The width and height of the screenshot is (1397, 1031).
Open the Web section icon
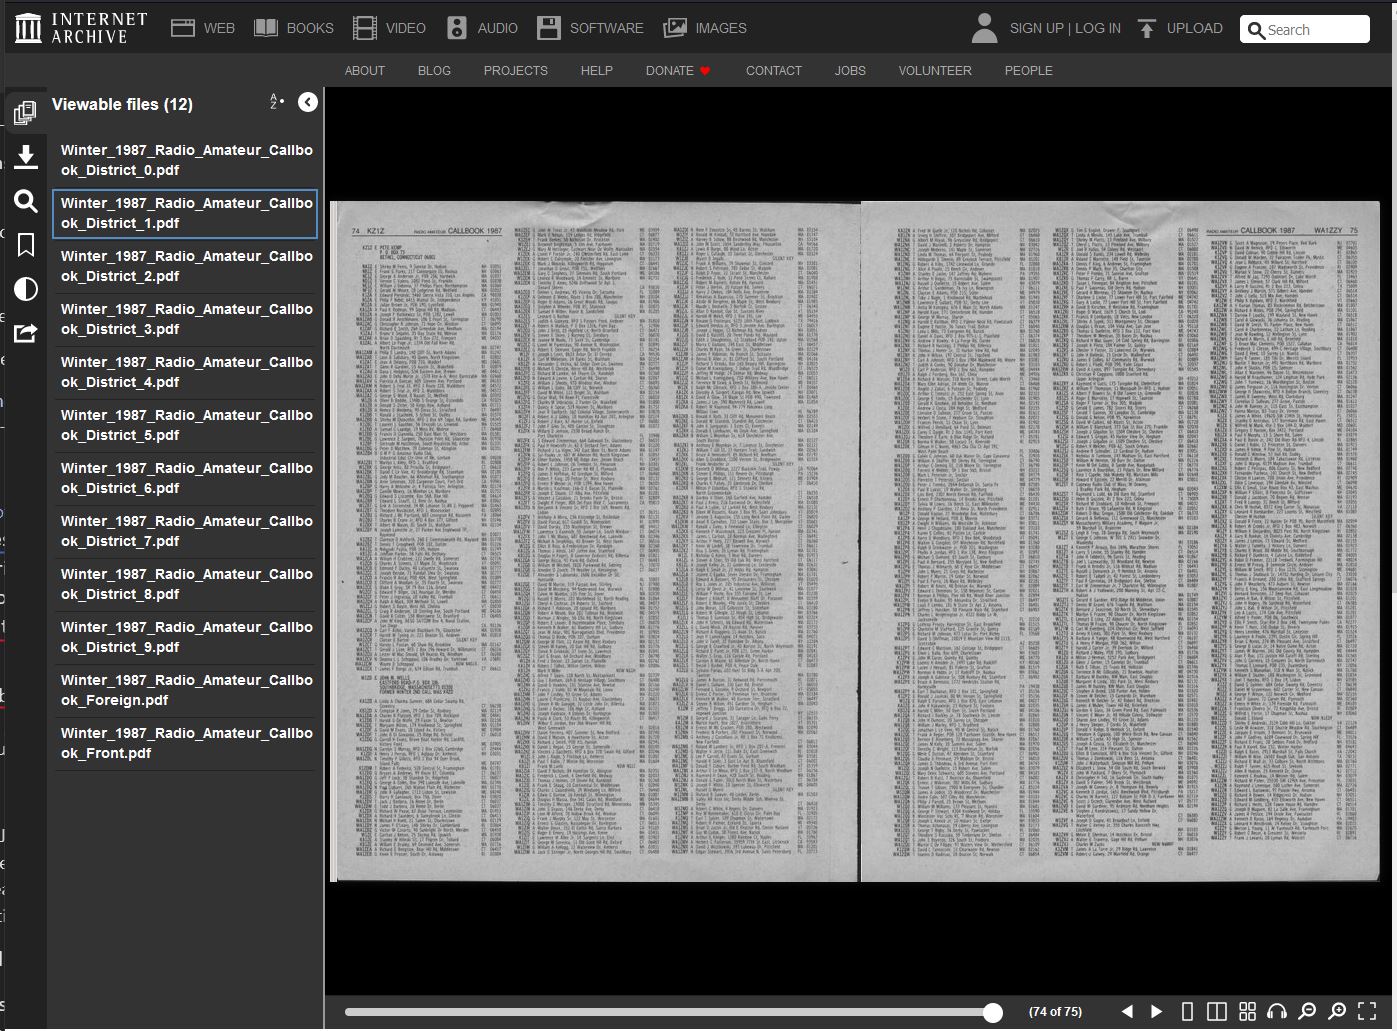[x=183, y=28]
